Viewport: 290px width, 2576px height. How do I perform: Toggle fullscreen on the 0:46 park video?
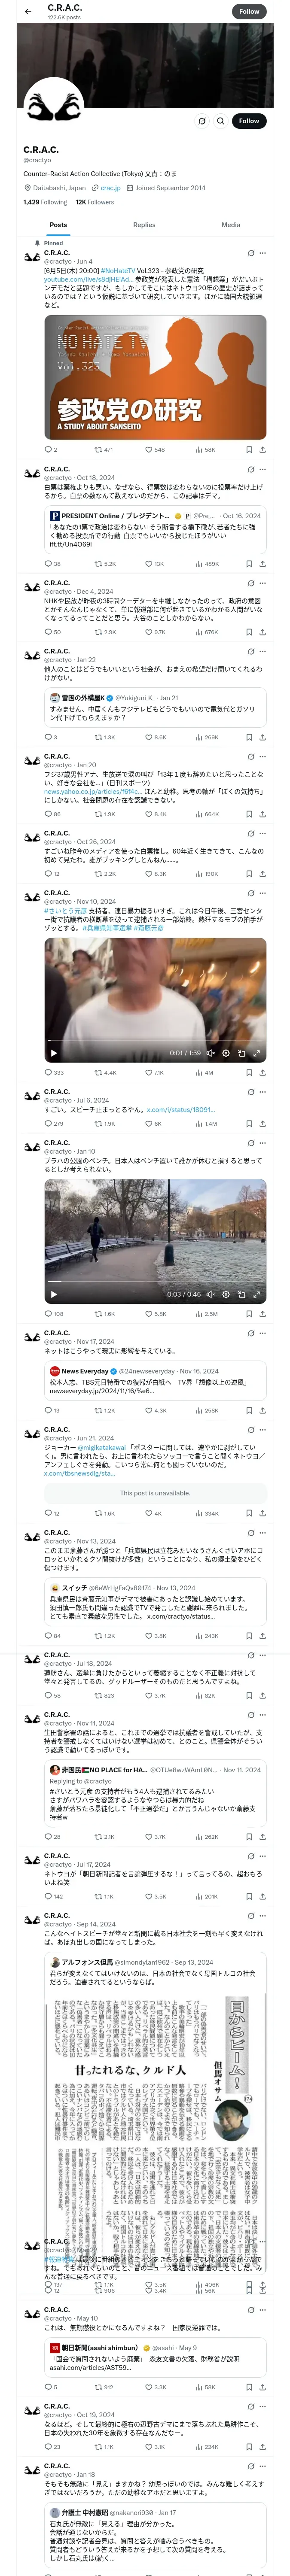tap(257, 1294)
